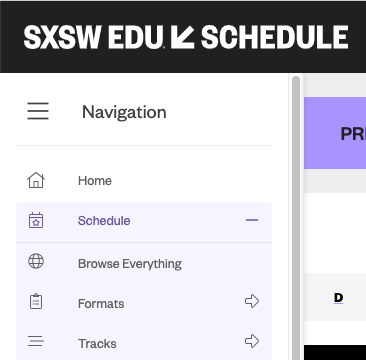Click the purple PR banner button
This screenshot has height=360, width=366.
click(x=335, y=133)
